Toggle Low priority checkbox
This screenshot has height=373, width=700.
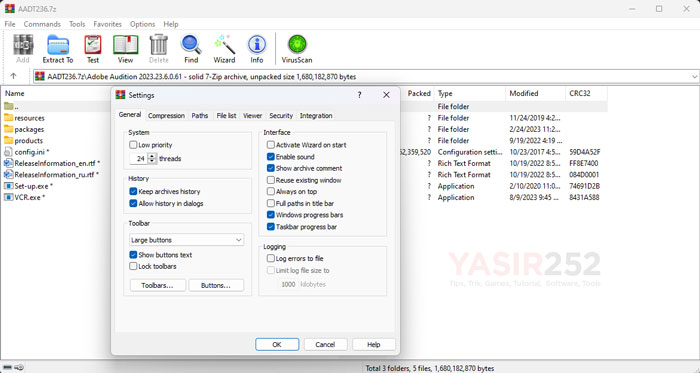coord(133,145)
